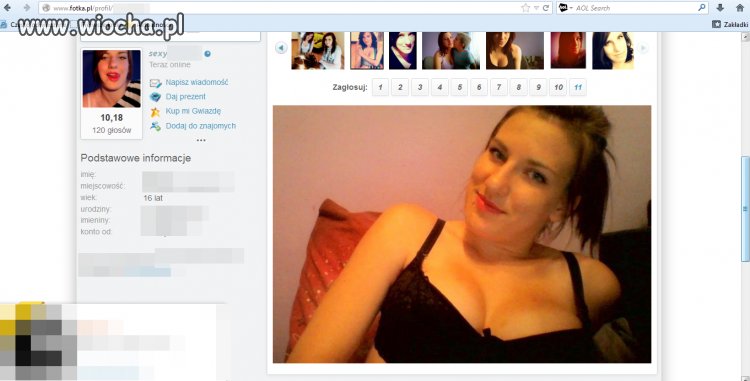The image size is (750, 381).
Task: Vote 1 in the Zagłosuj row
Action: tap(380, 87)
